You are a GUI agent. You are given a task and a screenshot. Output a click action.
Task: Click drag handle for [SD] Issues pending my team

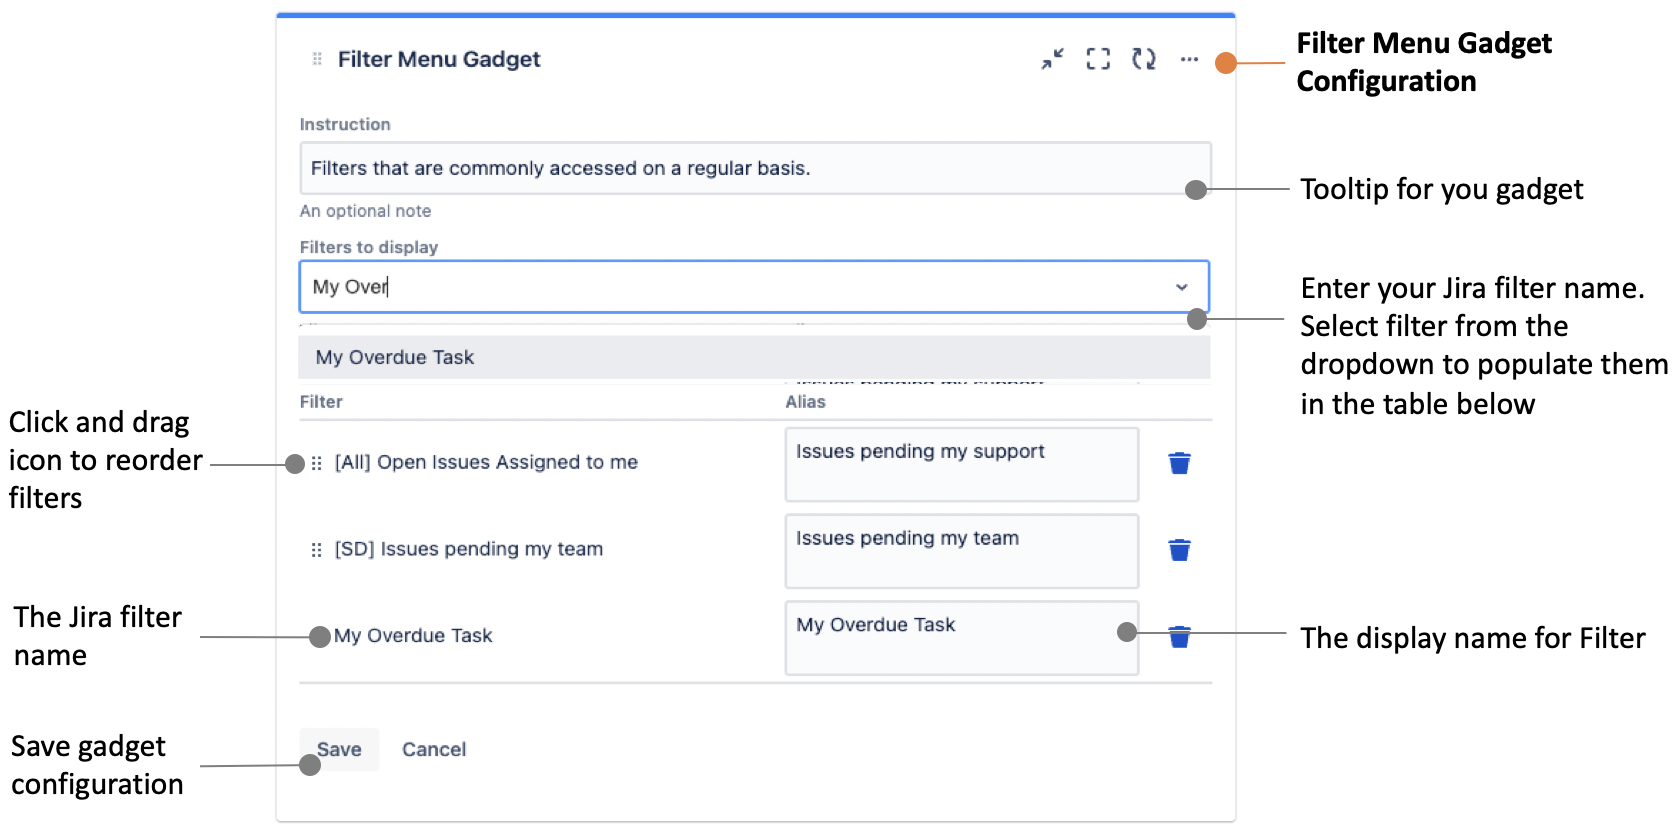pyautogui.click(x=316, y=550)
